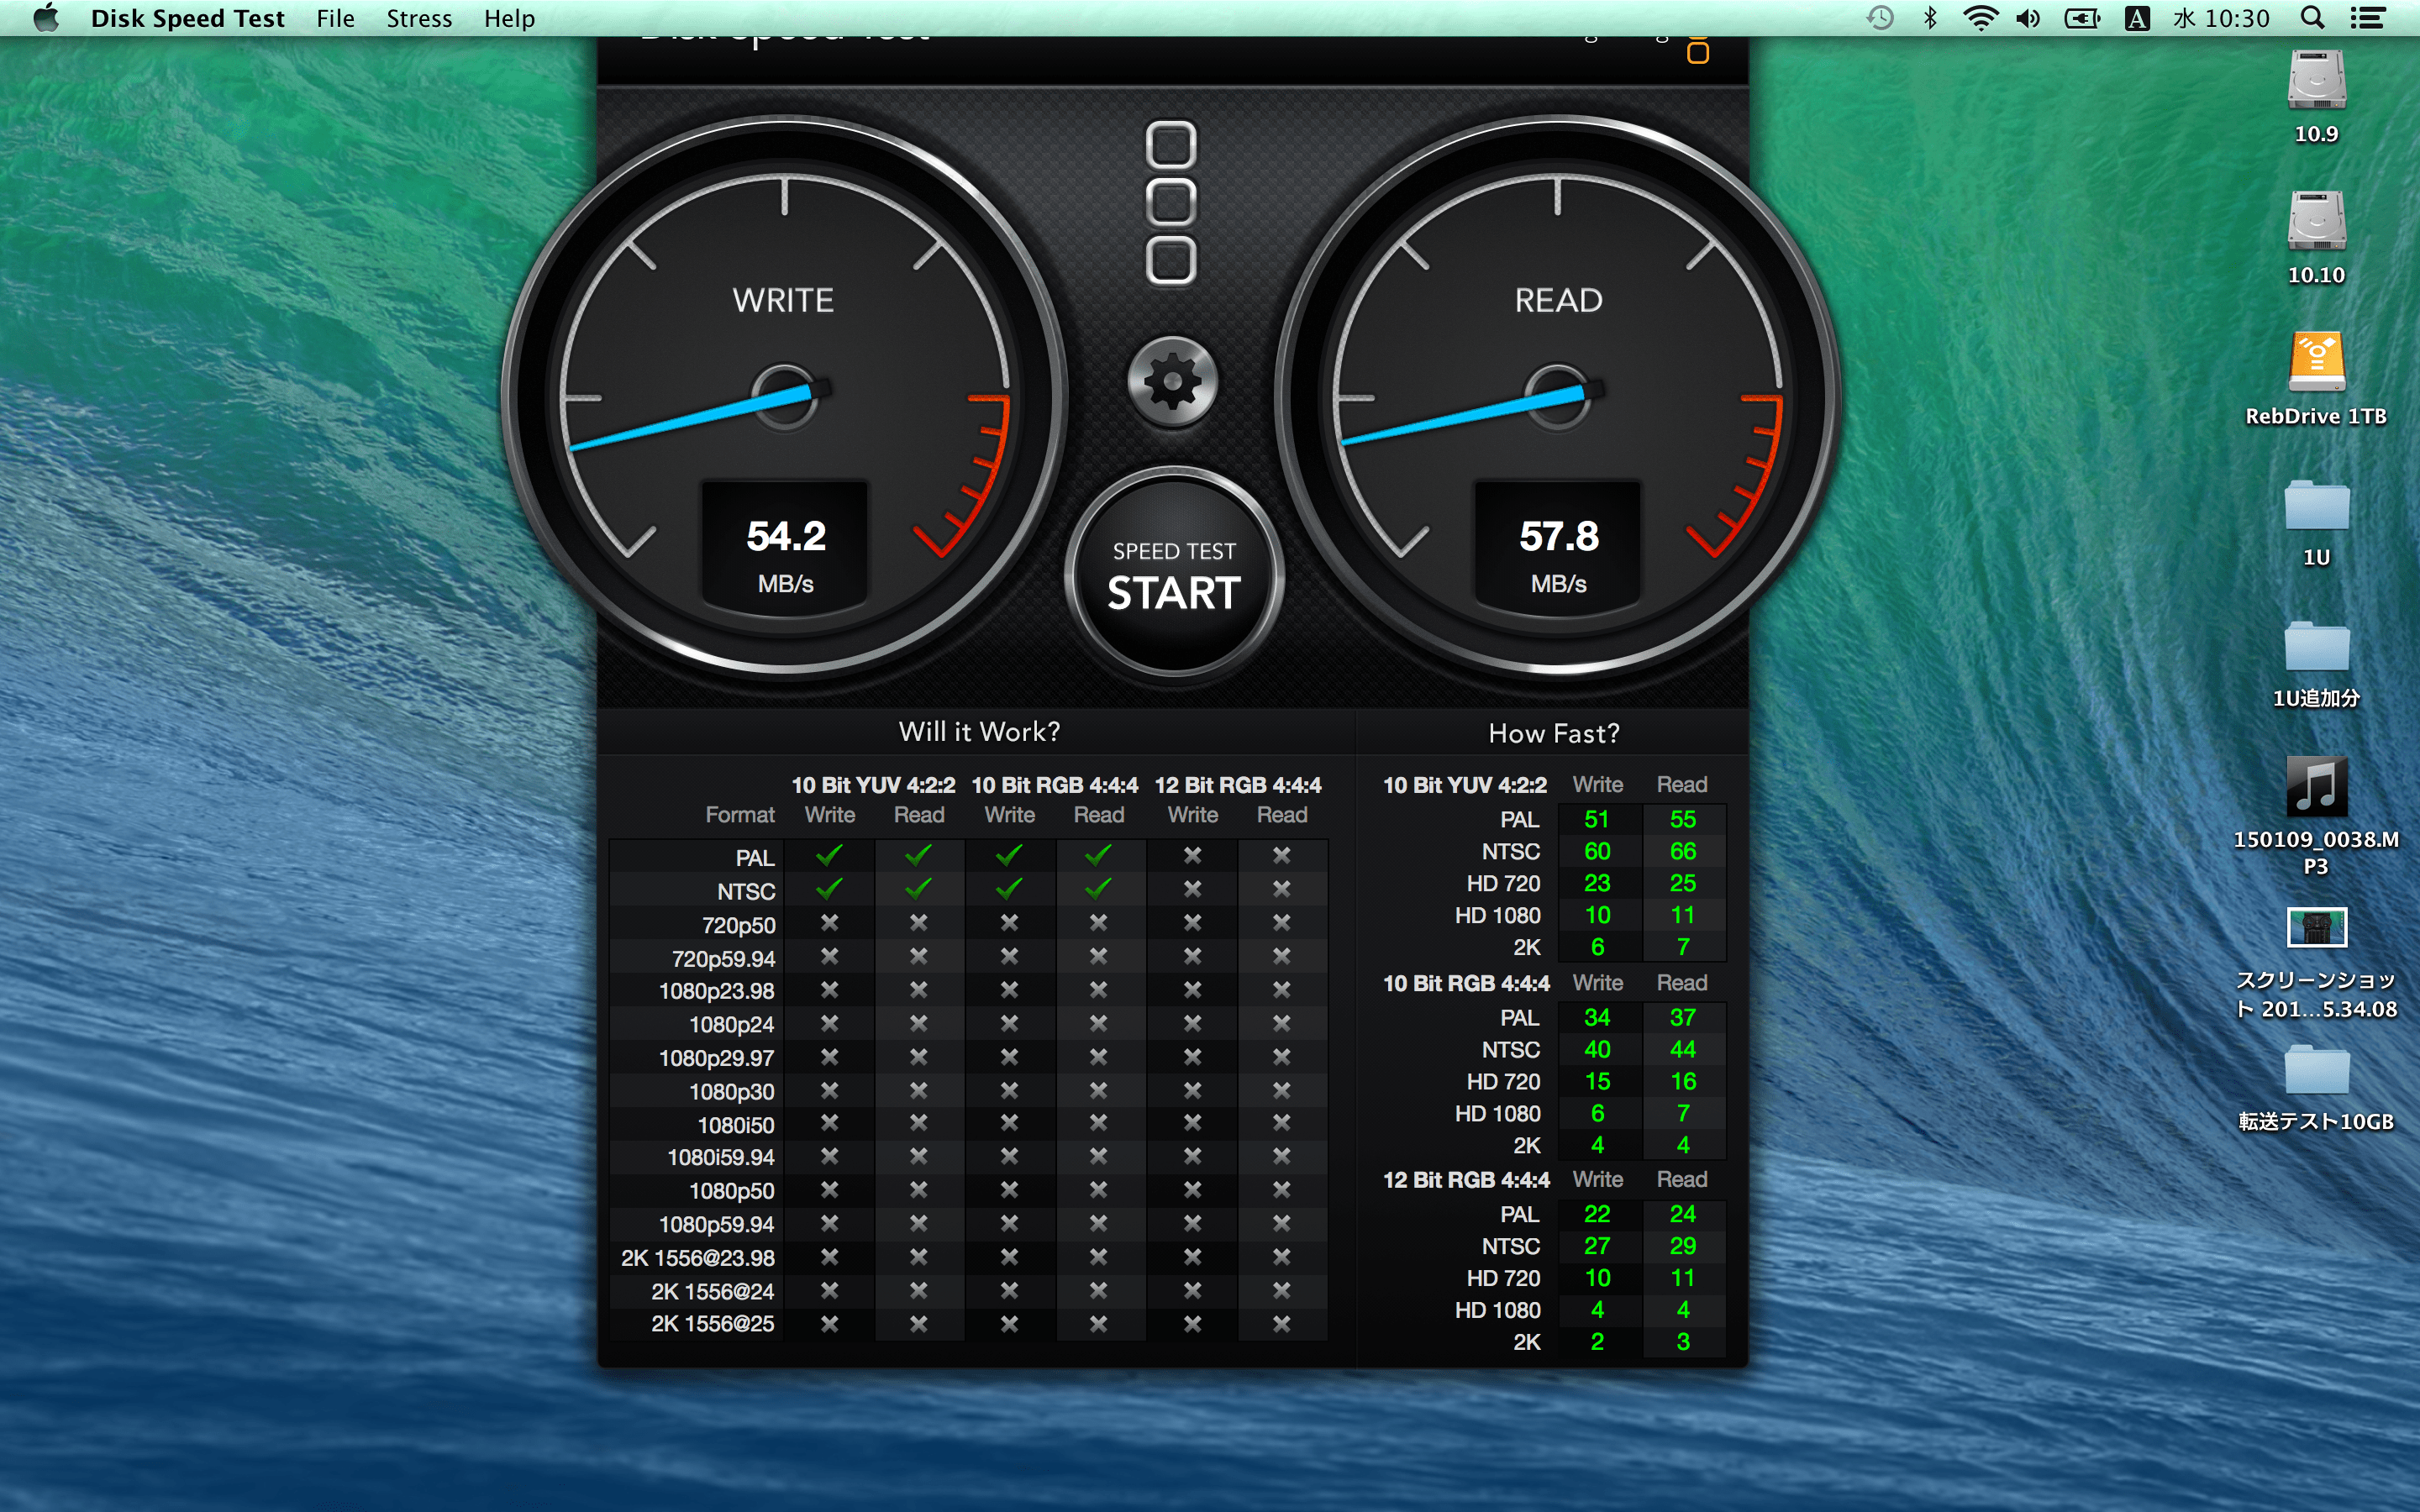This screenshot has height=1512, width=2420.
Task: Click the 'How Fast?' heading
Action: click(1553, 733)
